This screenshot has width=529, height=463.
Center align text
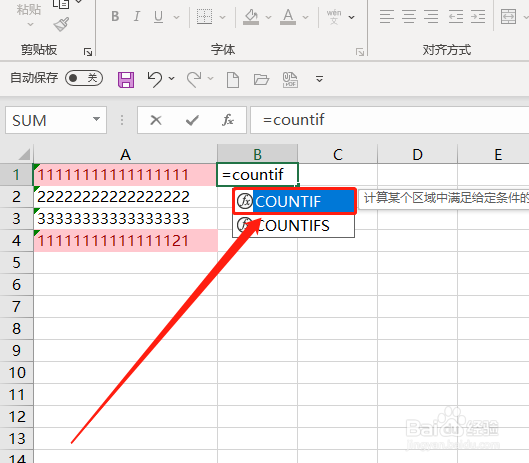pyautogui.click(x=409, y=16)
